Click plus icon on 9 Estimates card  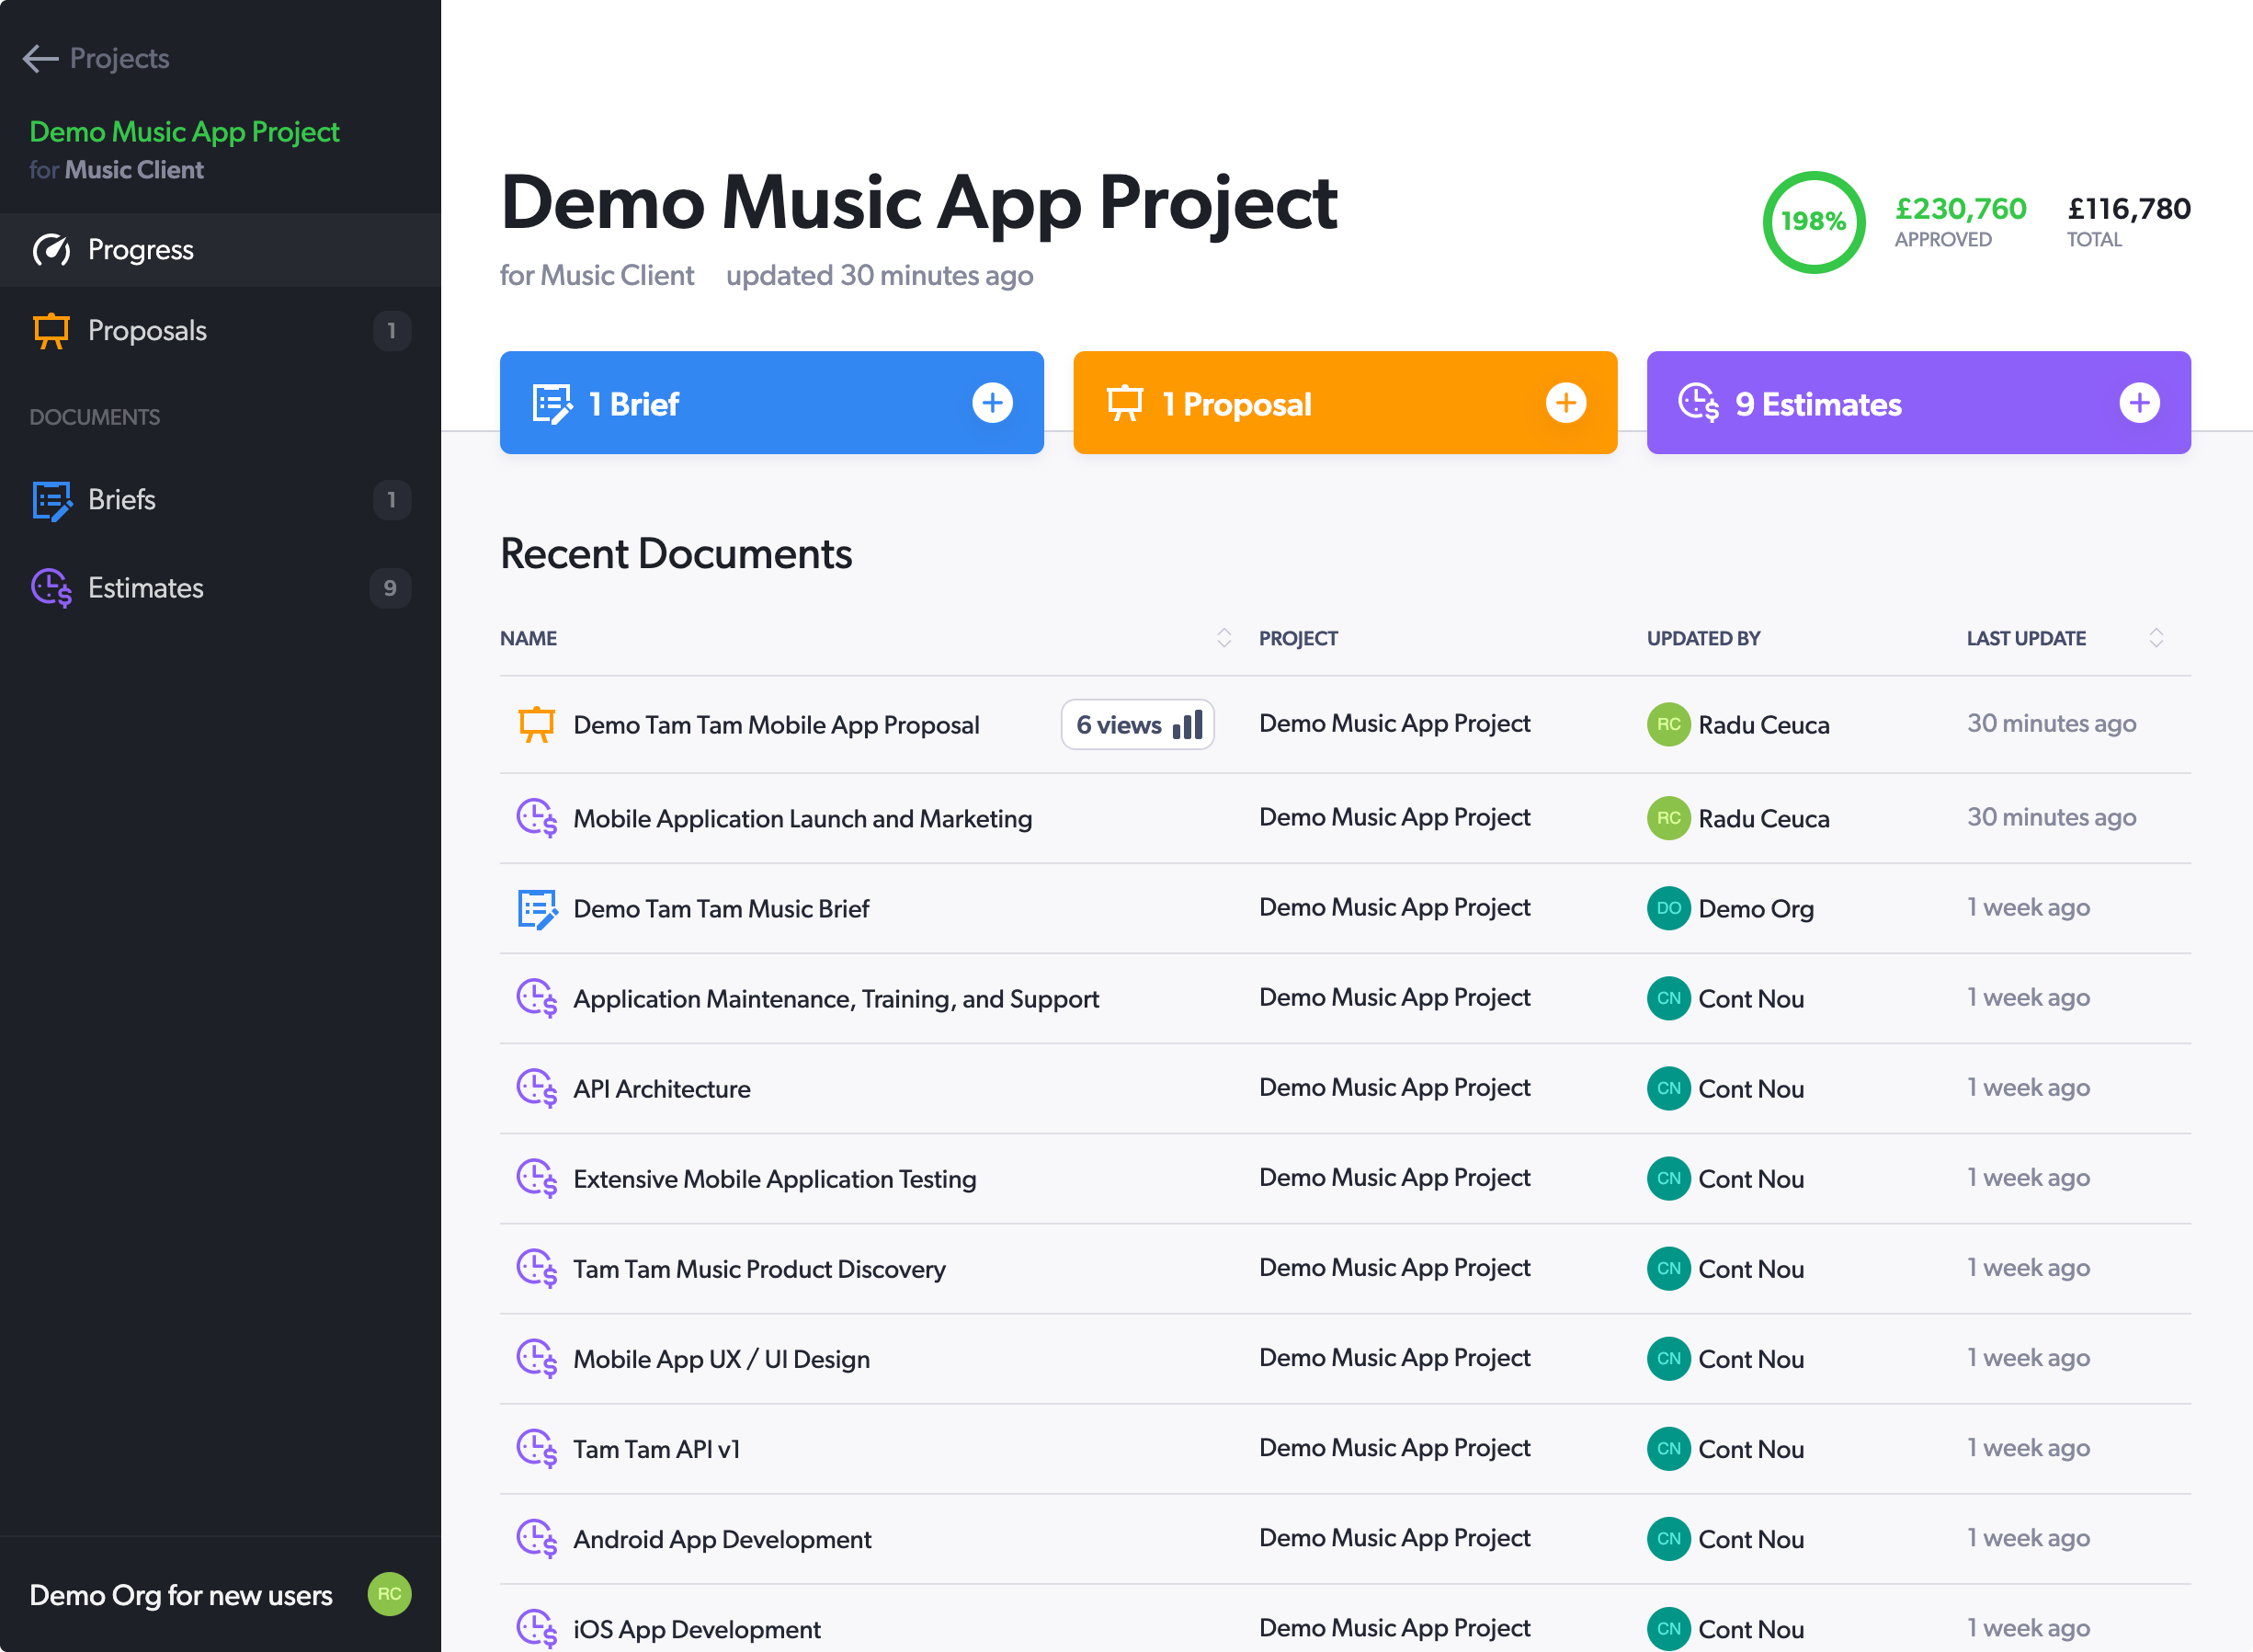tap(2139, 403)
